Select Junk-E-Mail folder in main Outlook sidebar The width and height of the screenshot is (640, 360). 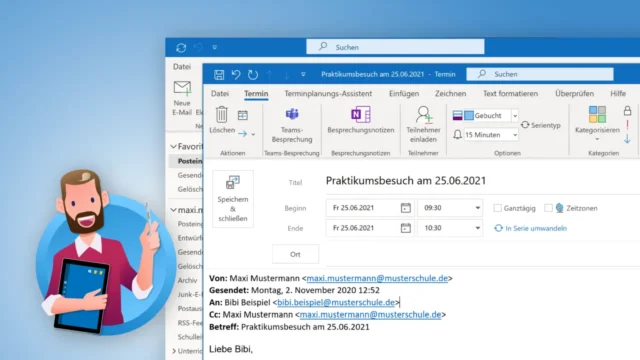(x=190, y=294)
